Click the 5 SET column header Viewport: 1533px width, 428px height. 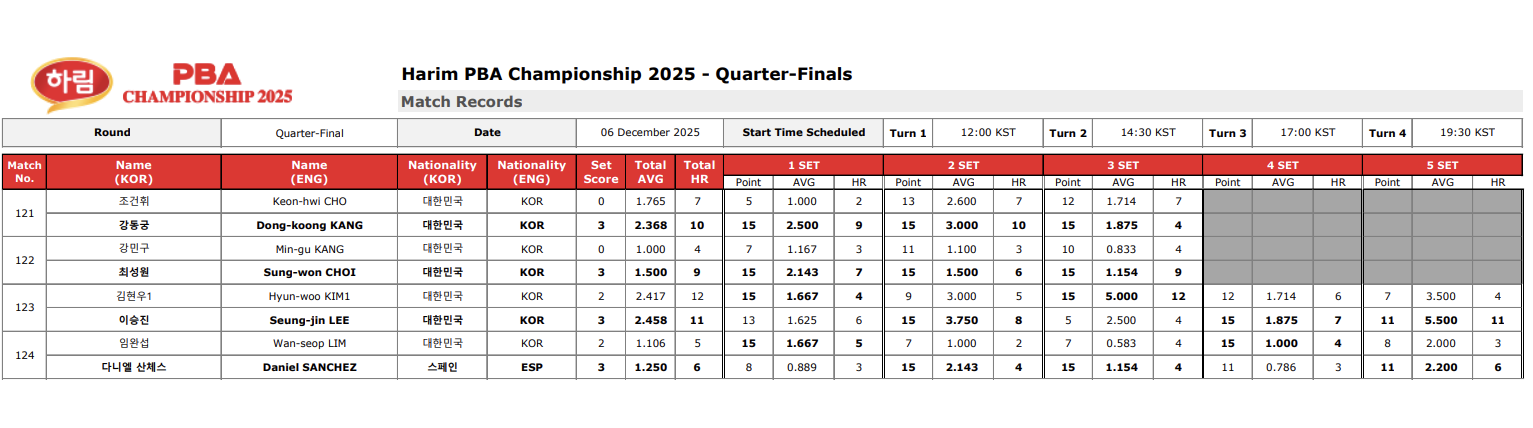pyautogui.click(x=1442, y=166)
